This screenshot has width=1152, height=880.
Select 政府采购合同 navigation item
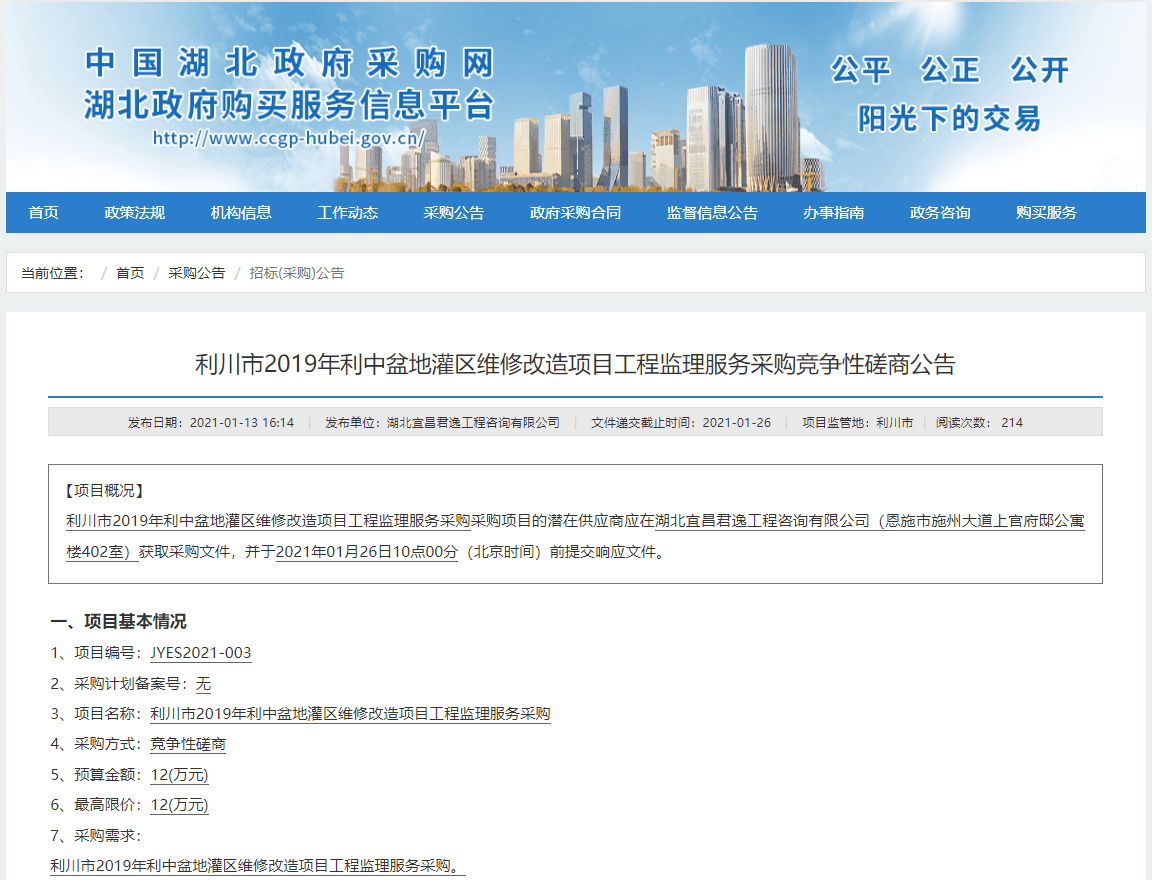coord(575,212)
